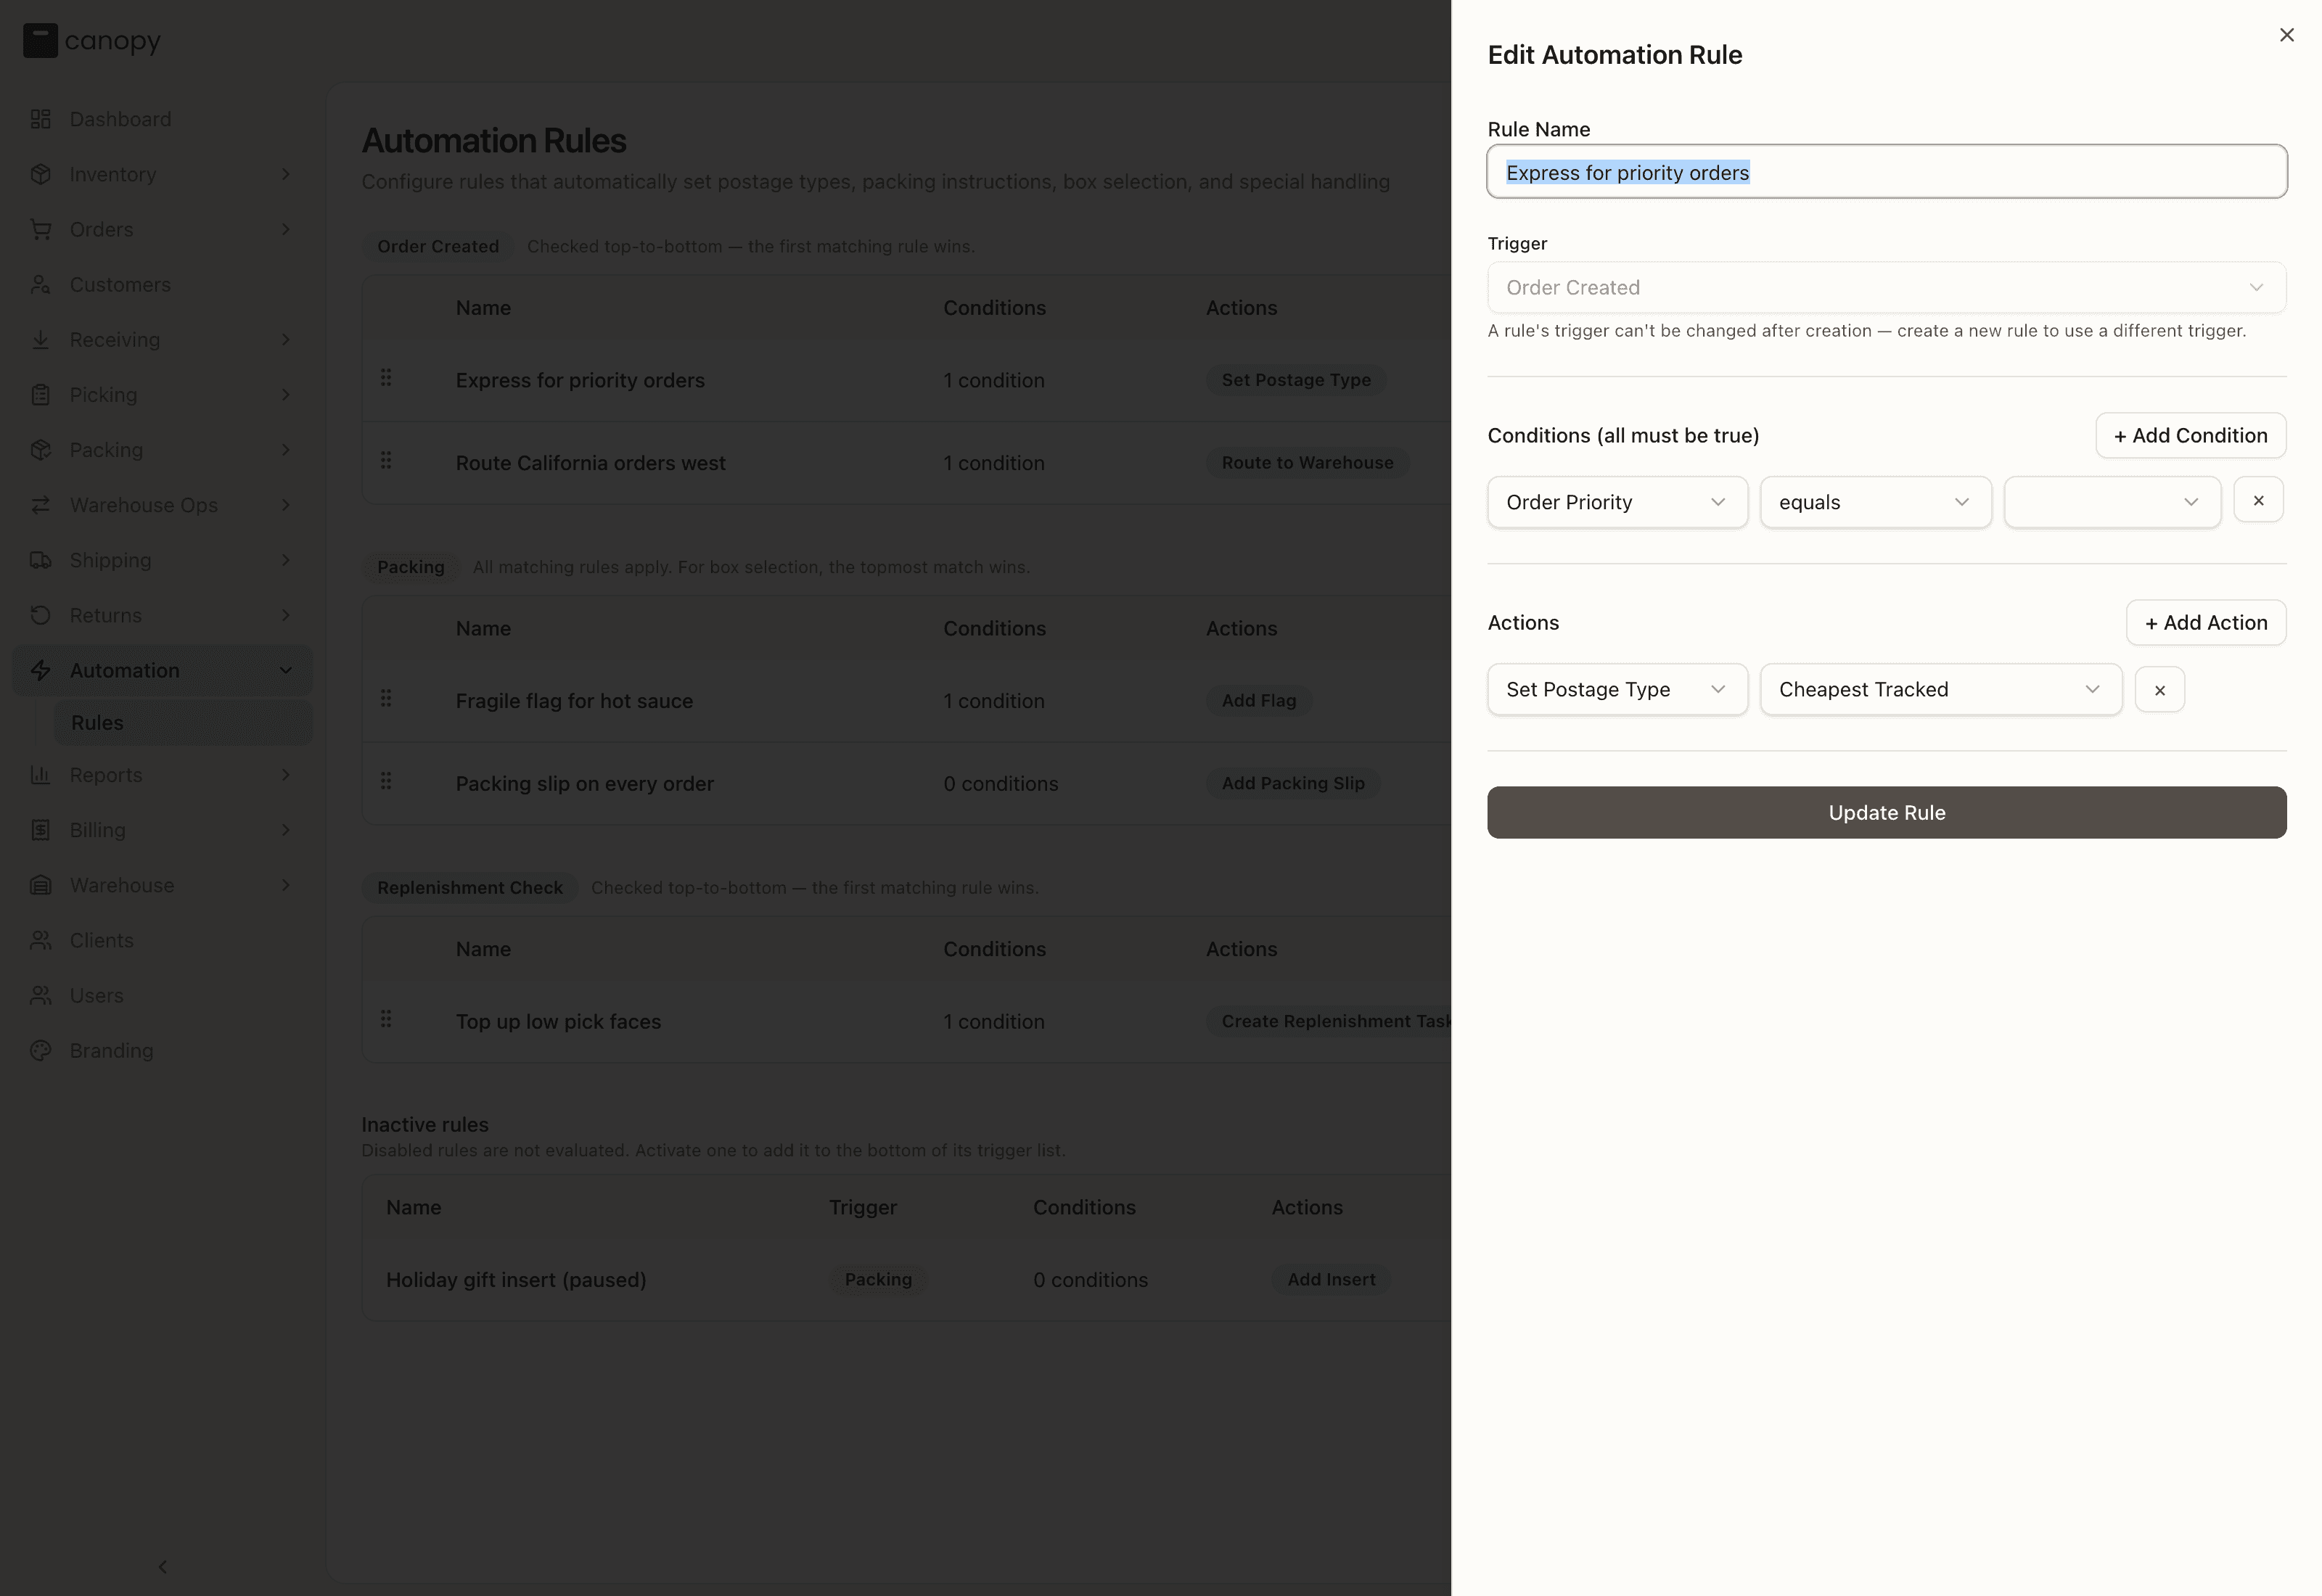
Task: Click the Add Action button
Action: pos(2205,622)
